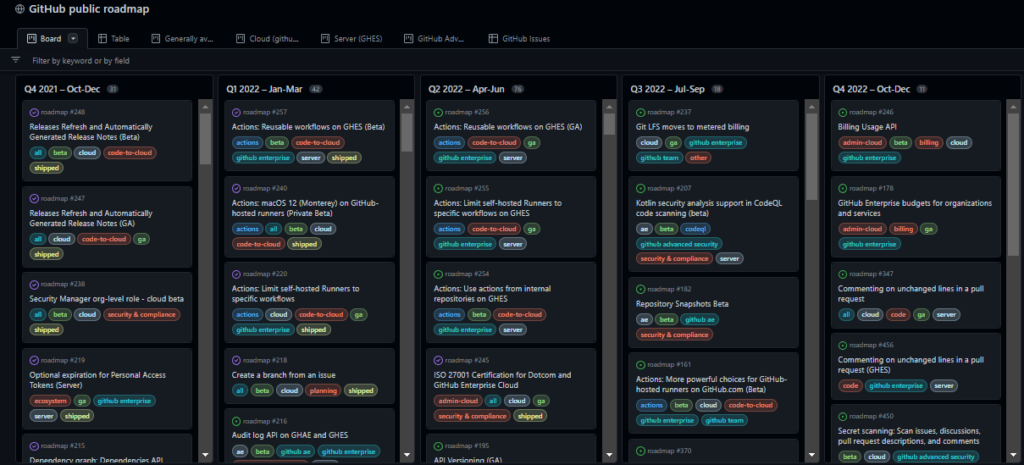Click the closed status icon on roadmap #238

tap(34, 285)
